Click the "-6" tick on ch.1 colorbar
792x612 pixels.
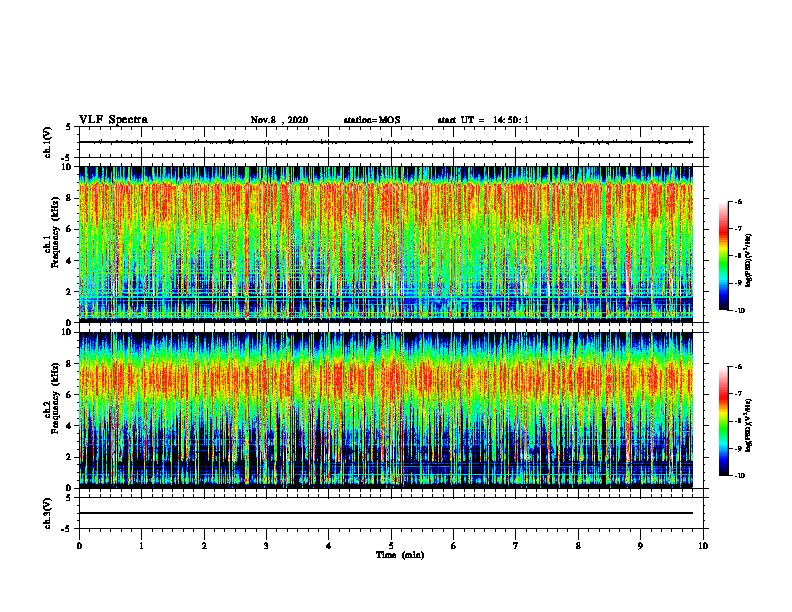pyautogui.click(x=738, y=201)
